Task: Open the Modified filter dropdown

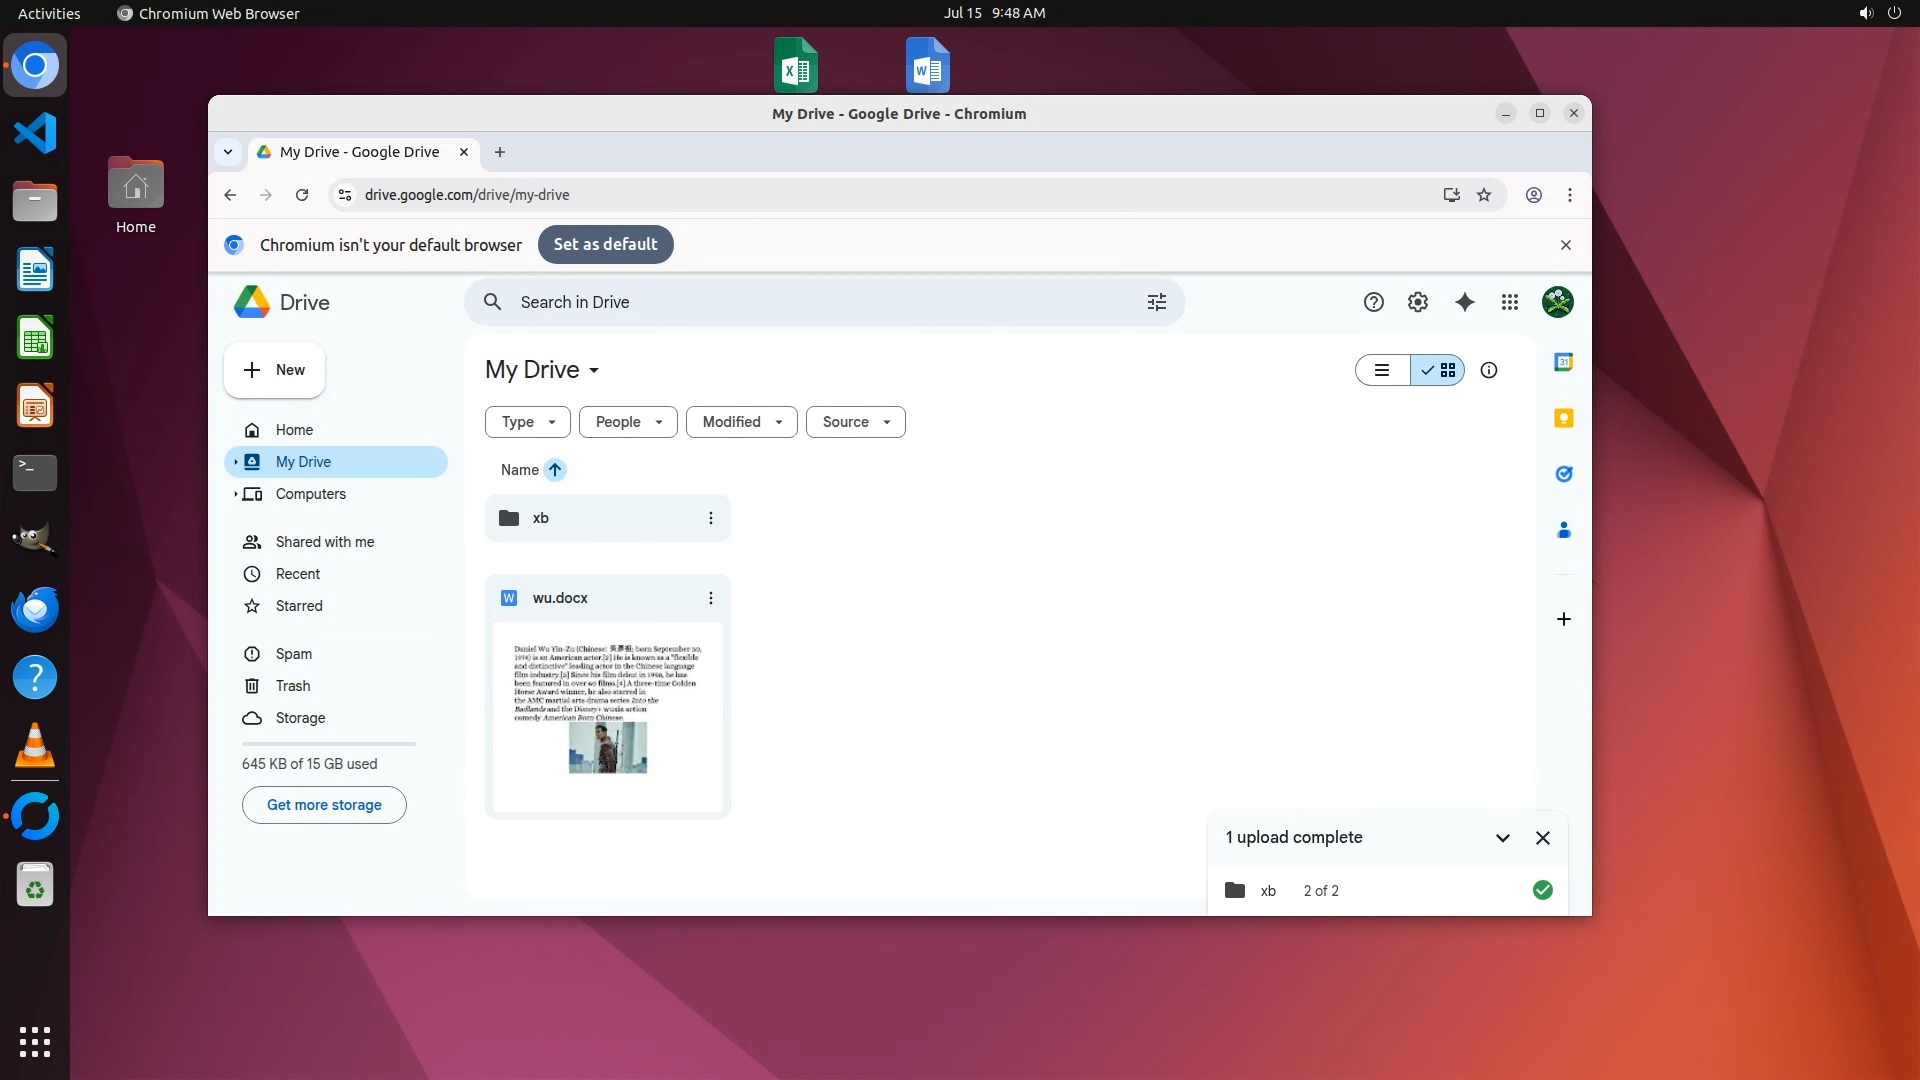Action: 741,422
